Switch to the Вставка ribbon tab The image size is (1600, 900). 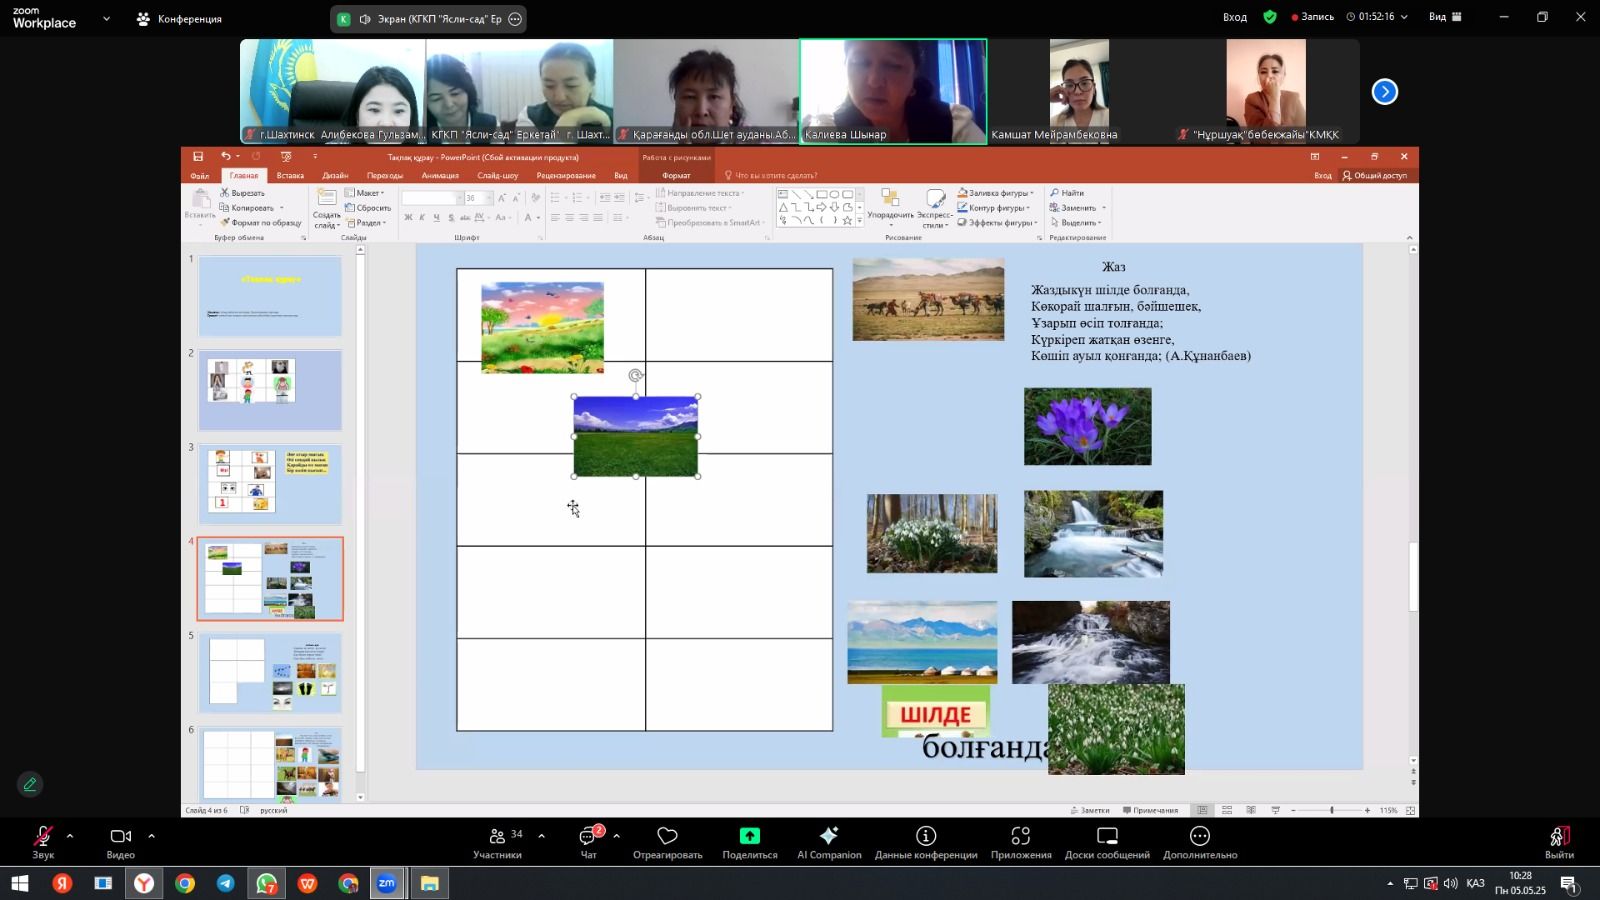click(x=290, y=175)
